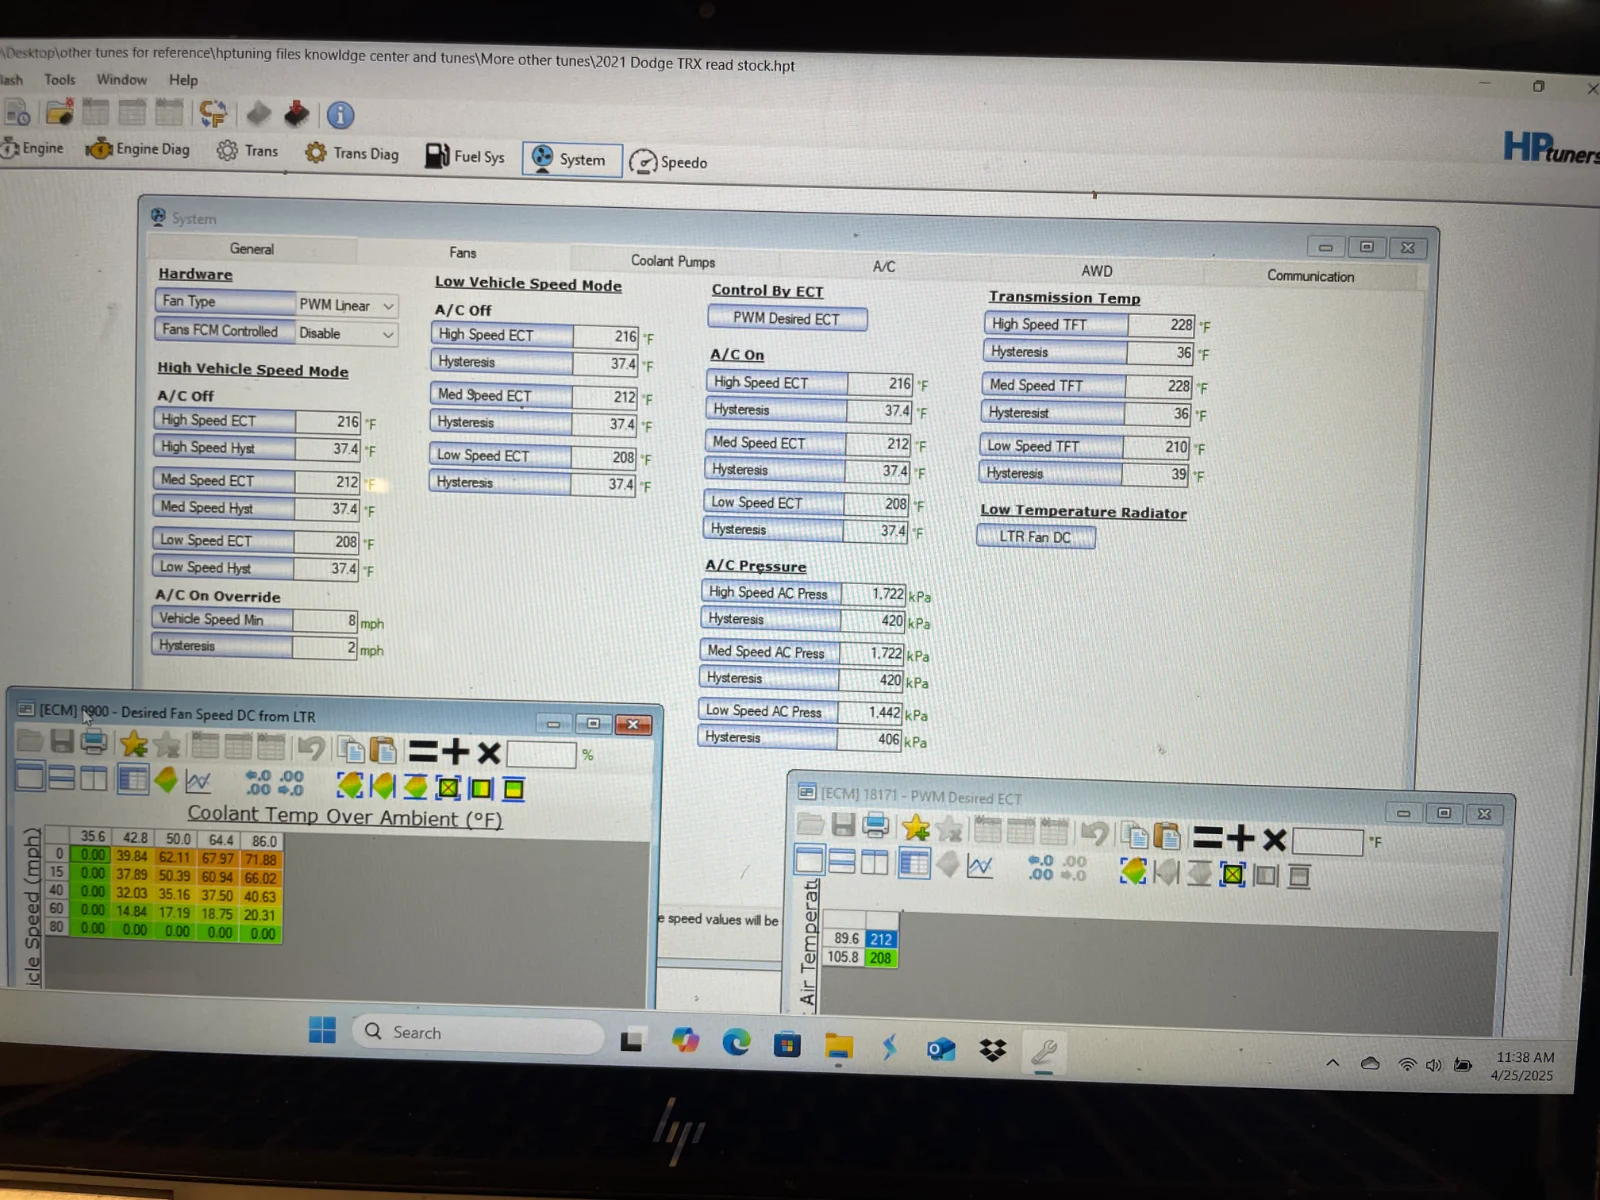Viewport: 1600px width, 1200px height.
Task: Click Paste clipboard icon in Desired Fan Speed window
Action: (x=383, y=750)
